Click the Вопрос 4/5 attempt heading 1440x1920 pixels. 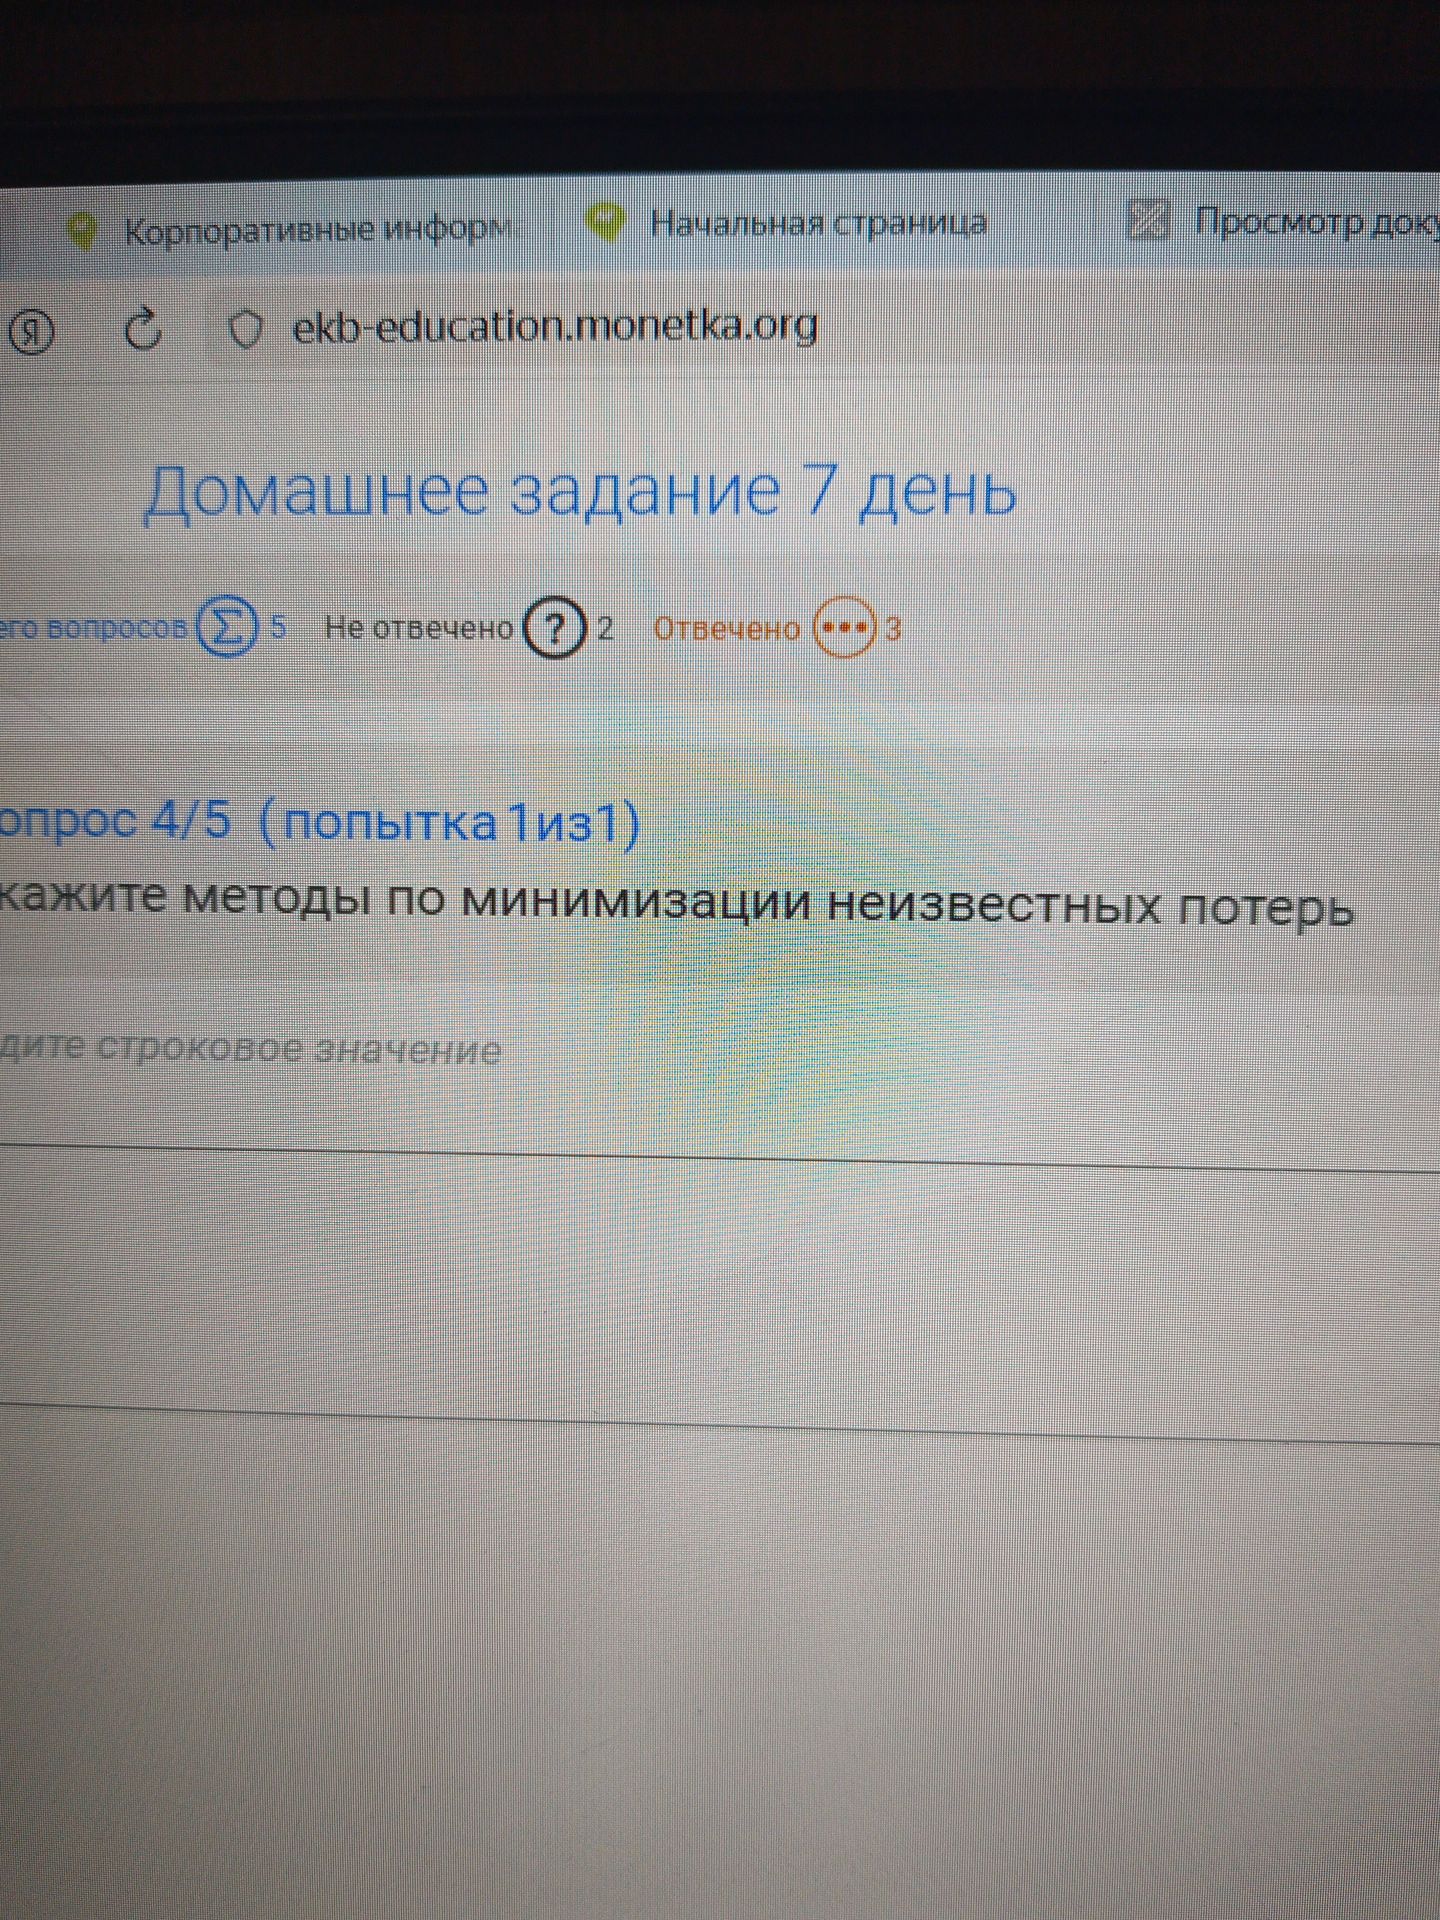(320, 824)
